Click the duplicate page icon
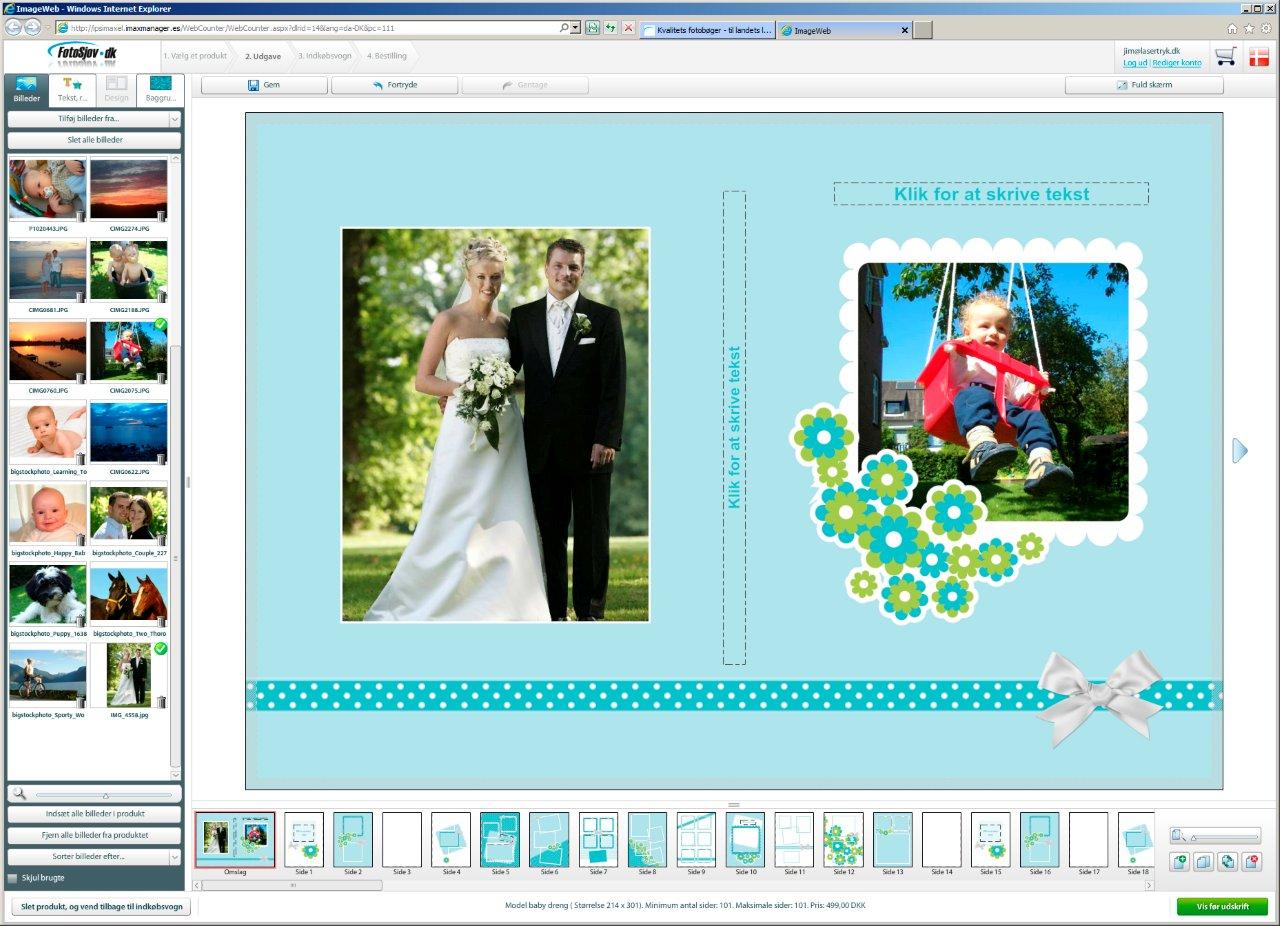 (1204, 861)
